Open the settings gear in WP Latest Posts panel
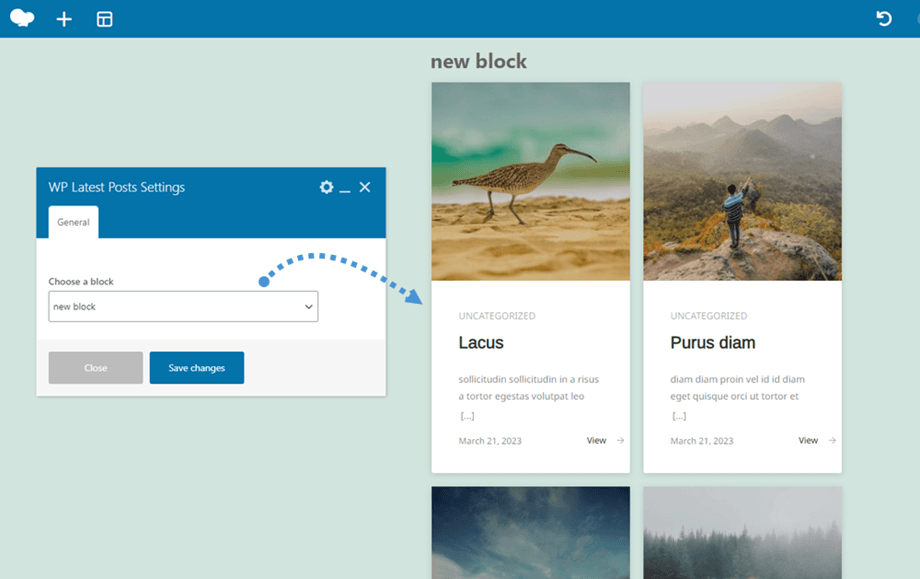 (x=326, y=187)
